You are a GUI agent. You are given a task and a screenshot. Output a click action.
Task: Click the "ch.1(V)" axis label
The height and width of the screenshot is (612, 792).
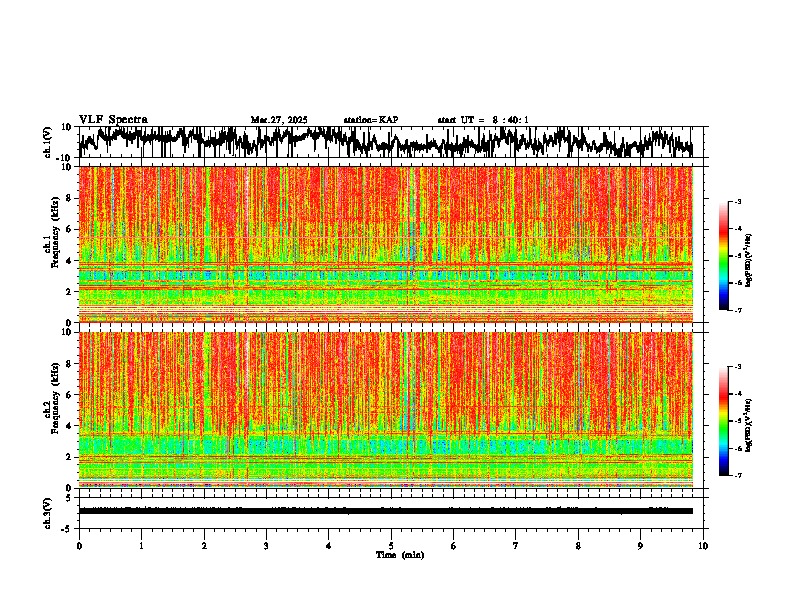(x=48, y=142)
